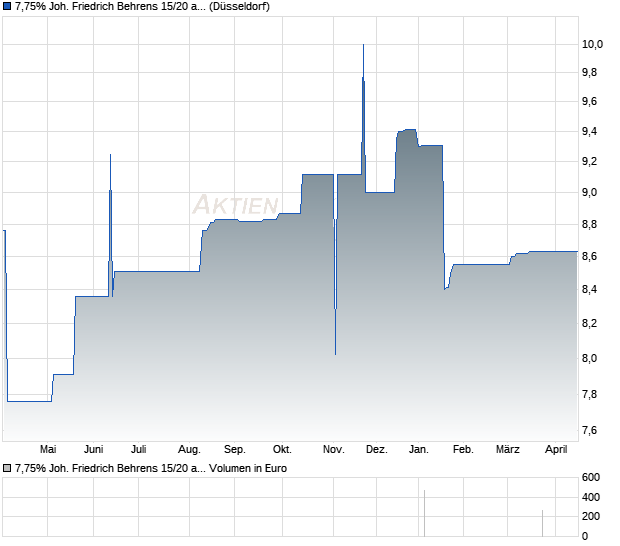
Task: Click the 'Juni' month label
Action: [x=94, y=450]
